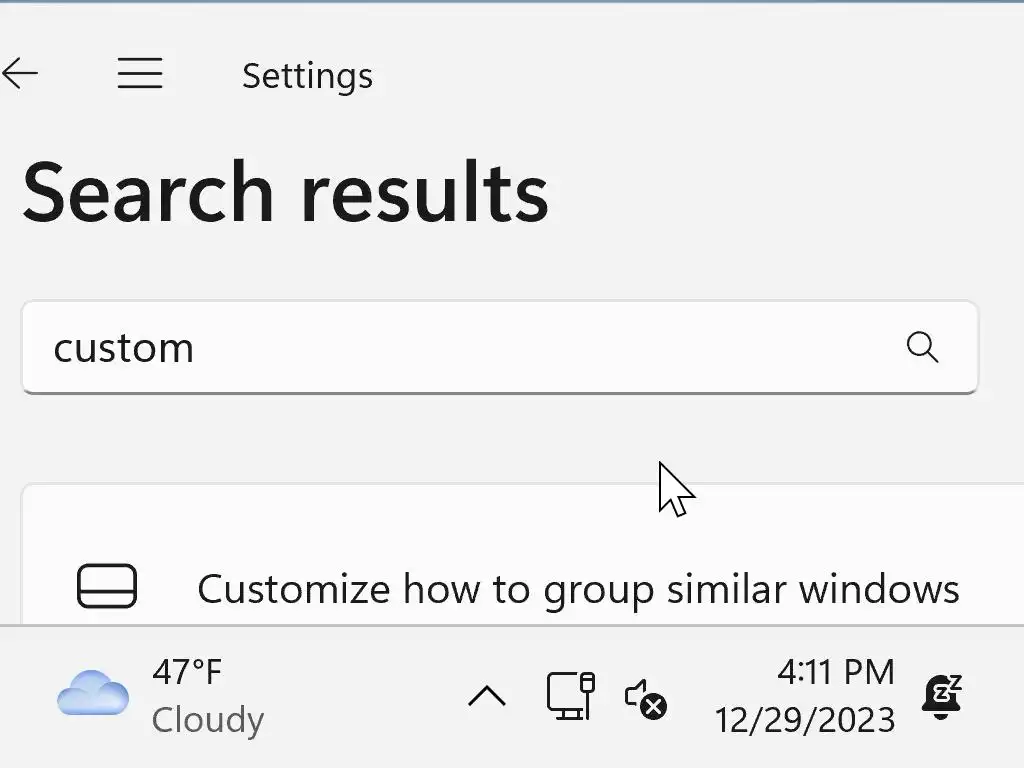The width and height of the screenshot is (1024, 768).
Task: Click the window layout icon beside the result
Action: click(x=107, y=586)
